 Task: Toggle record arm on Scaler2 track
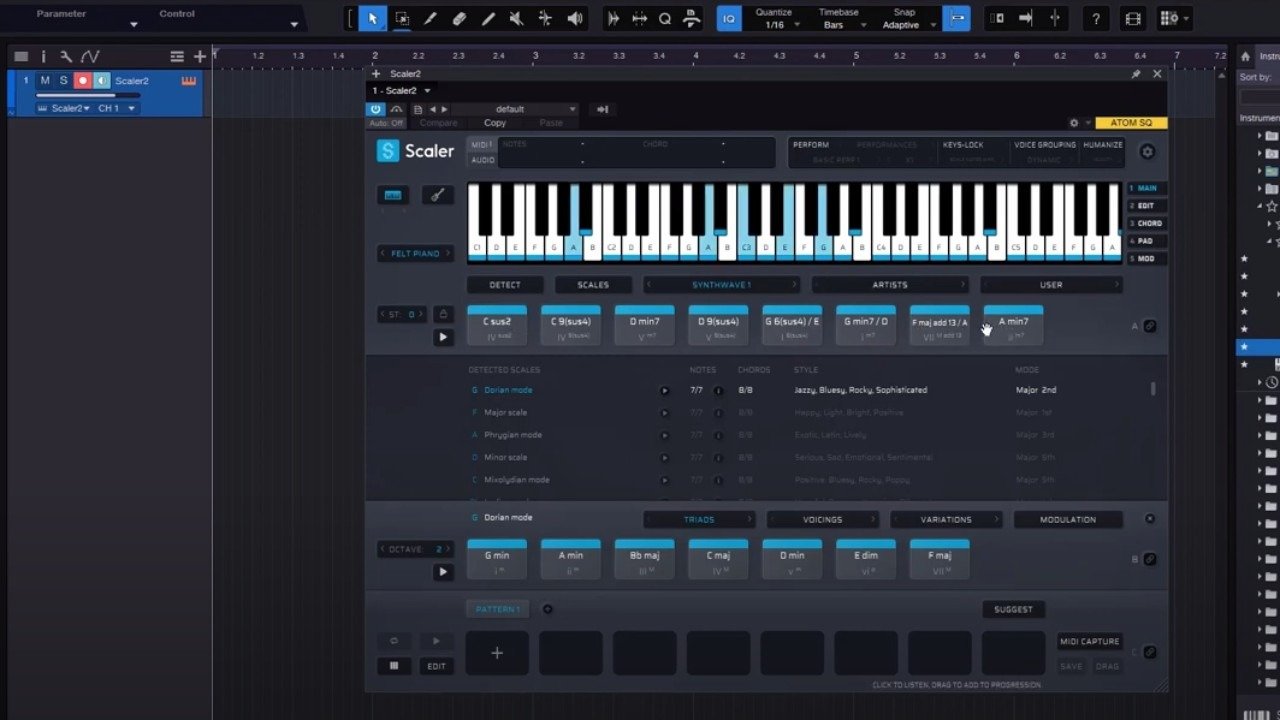click(x=83, y=81)
